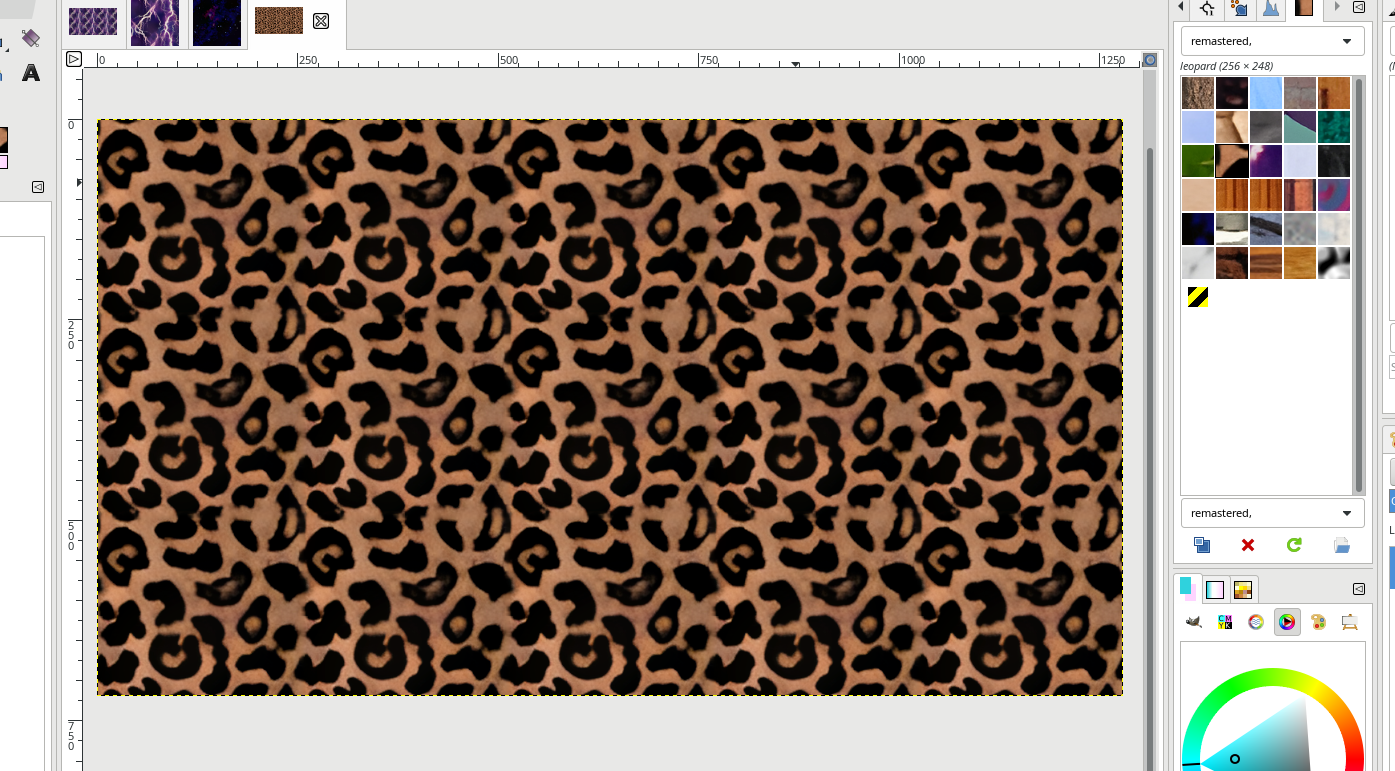The image size is (1395, 771).
Task: Open the dark blue starfield image tab
Action: 217,22
